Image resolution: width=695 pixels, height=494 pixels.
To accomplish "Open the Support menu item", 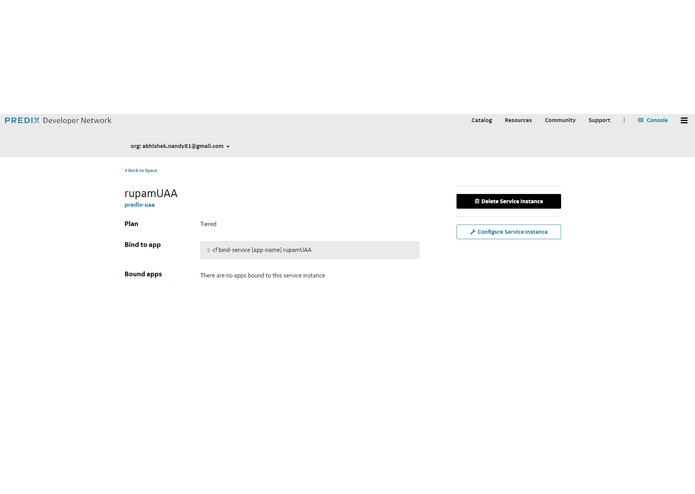I will point(599,120).
